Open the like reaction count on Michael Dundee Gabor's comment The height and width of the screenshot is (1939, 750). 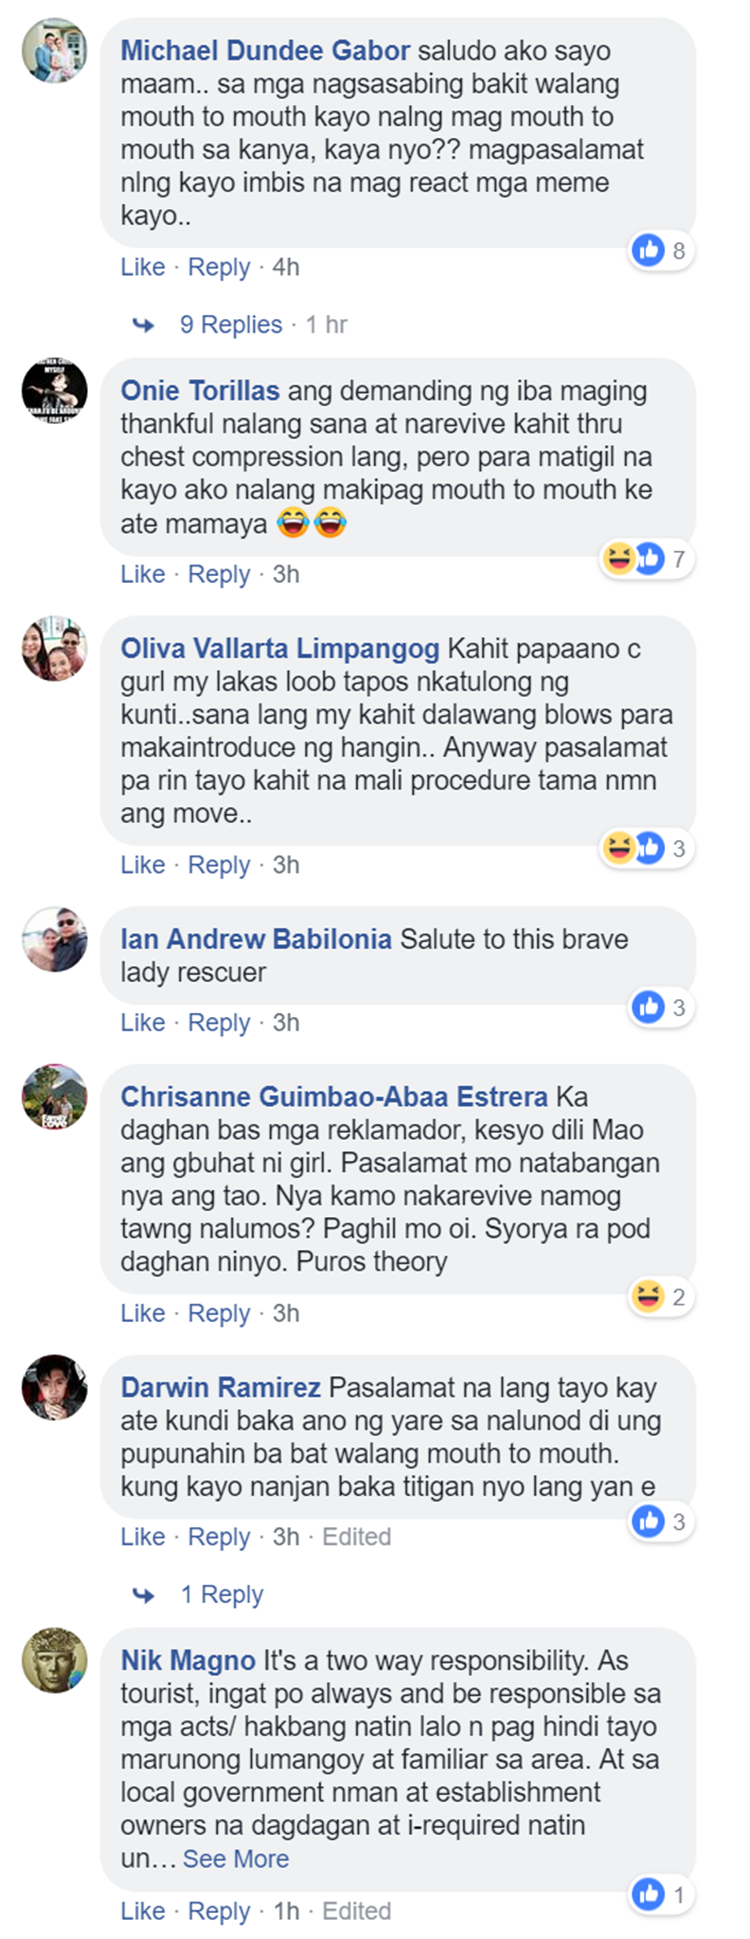click(661, 250)
